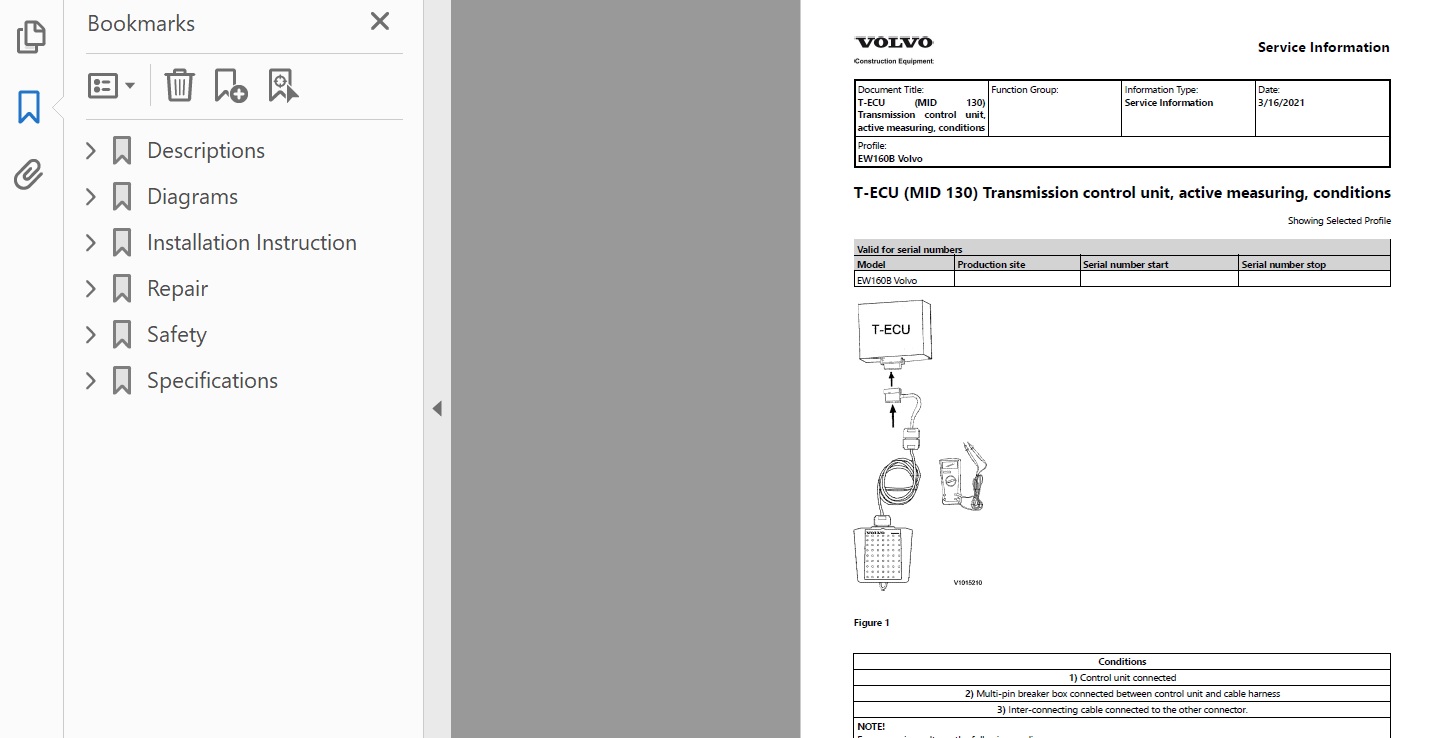Screen dimensions: 1435x738
Task: Close the Bookmarks panel
Action: 380,22
